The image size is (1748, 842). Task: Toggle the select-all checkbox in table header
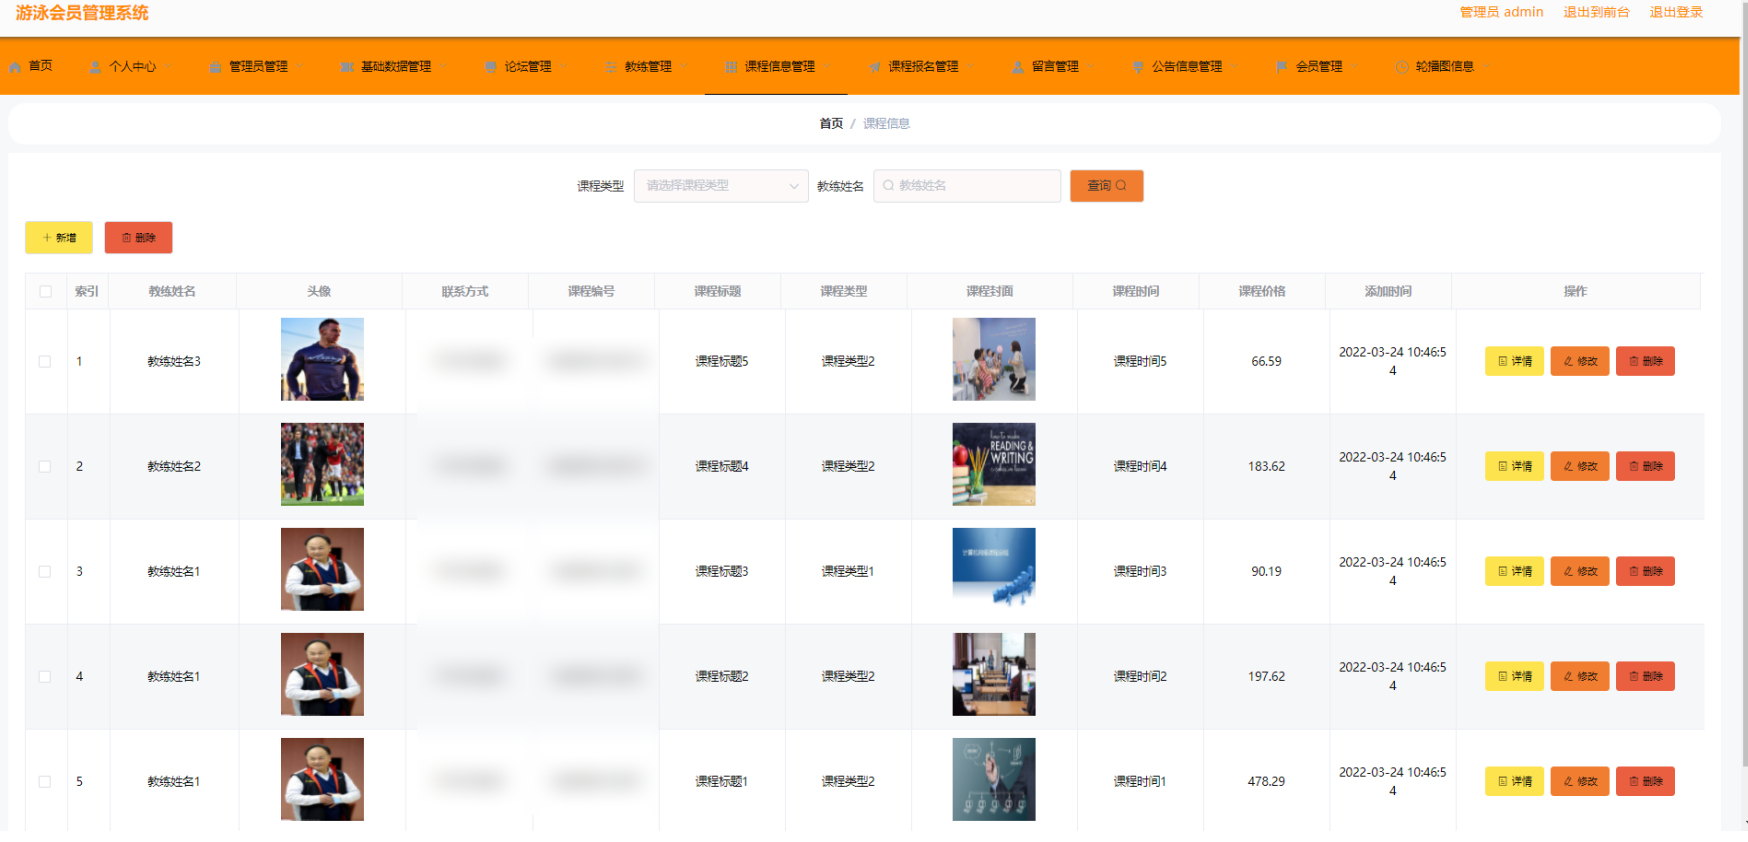[46, 291]
